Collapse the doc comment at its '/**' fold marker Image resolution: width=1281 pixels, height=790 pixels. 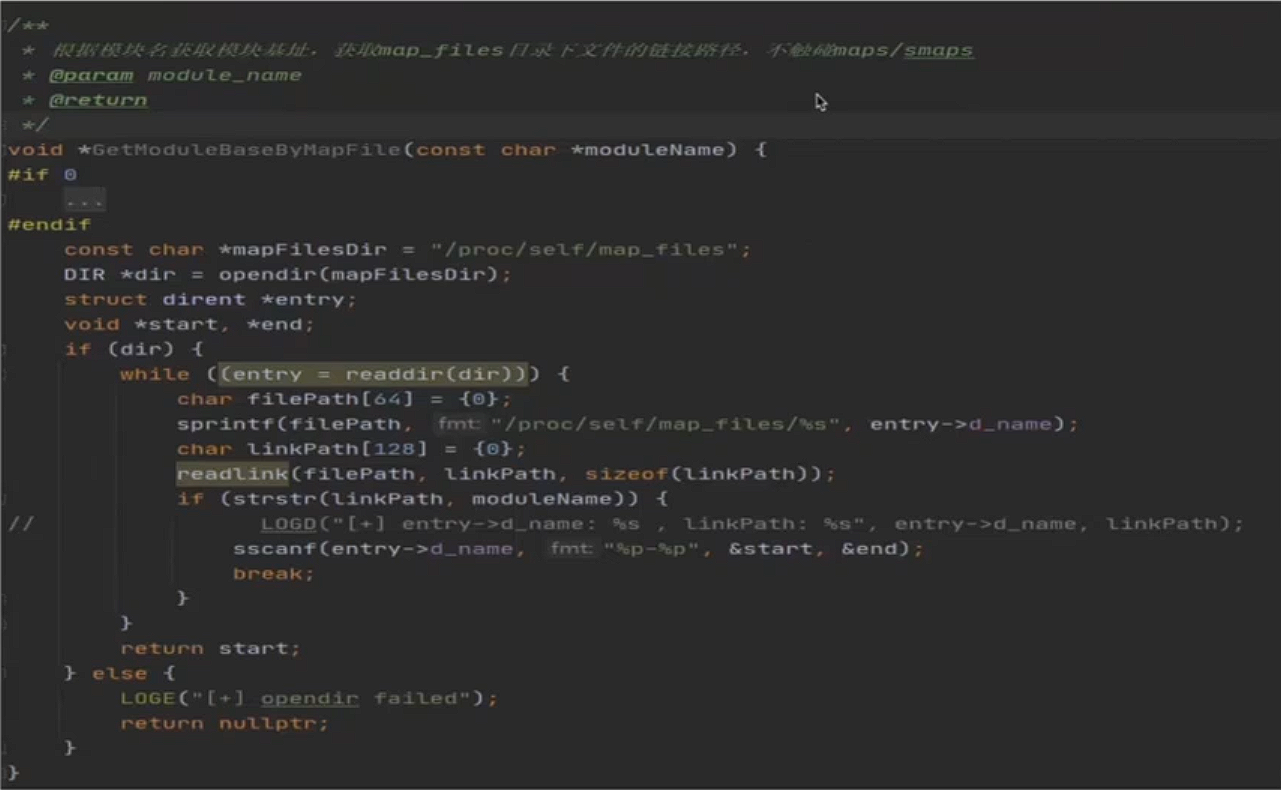[x=4, y=25]
